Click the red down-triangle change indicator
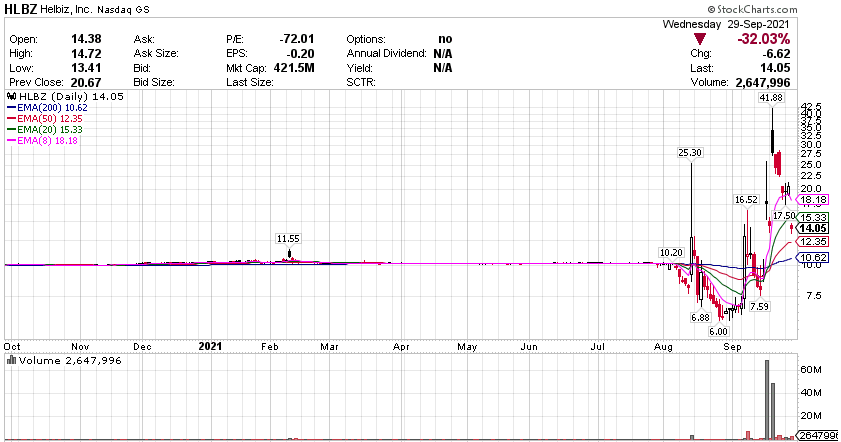The image size is (841, 442). point(699,39)
